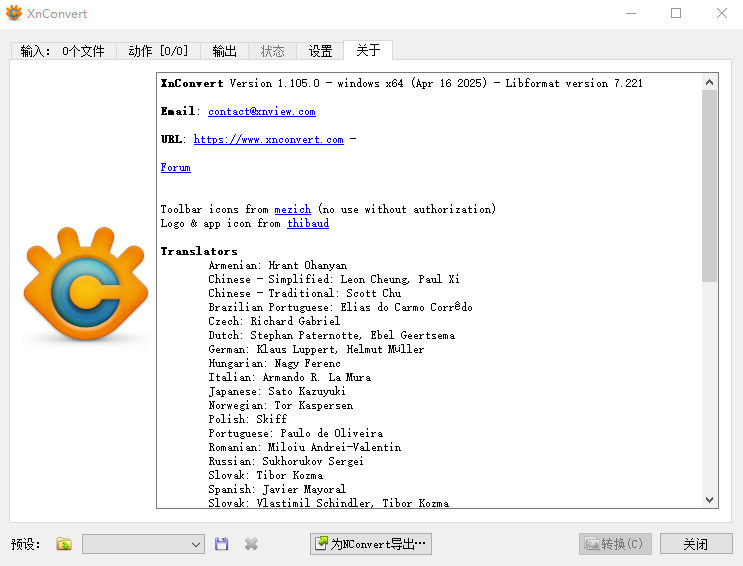Click the save preset floppy disk icon

222,544
